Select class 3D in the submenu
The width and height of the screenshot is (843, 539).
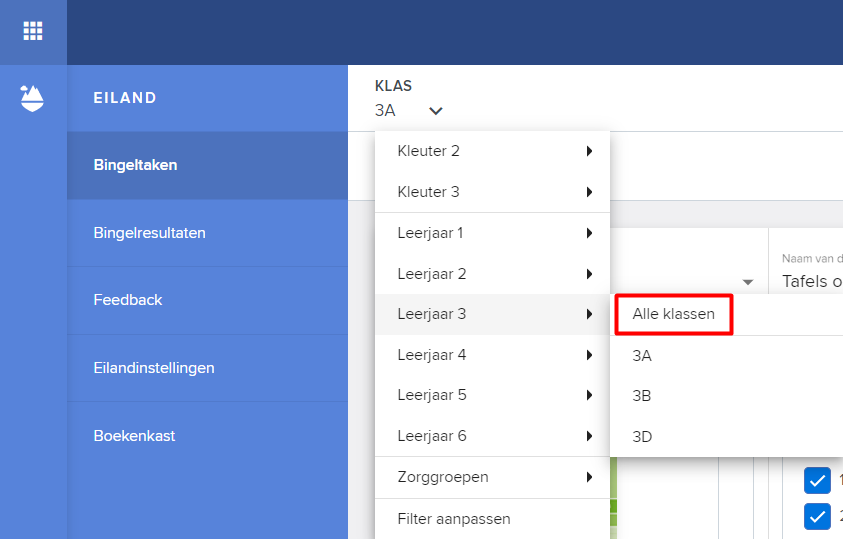coord(726,436)
